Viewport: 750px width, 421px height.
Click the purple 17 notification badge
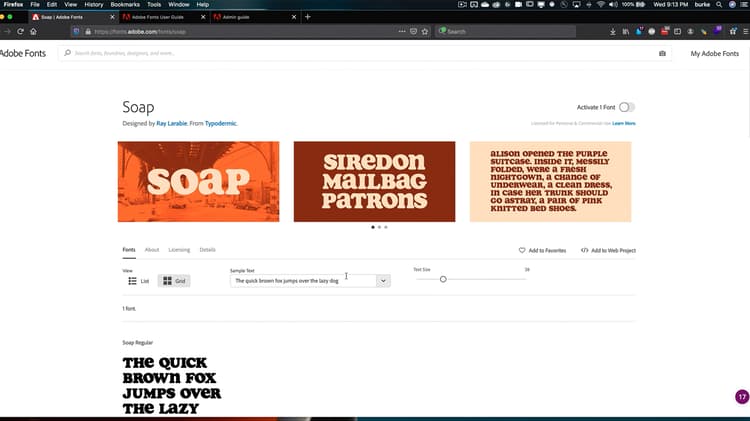pyautogui.click(x=742, y=397)
